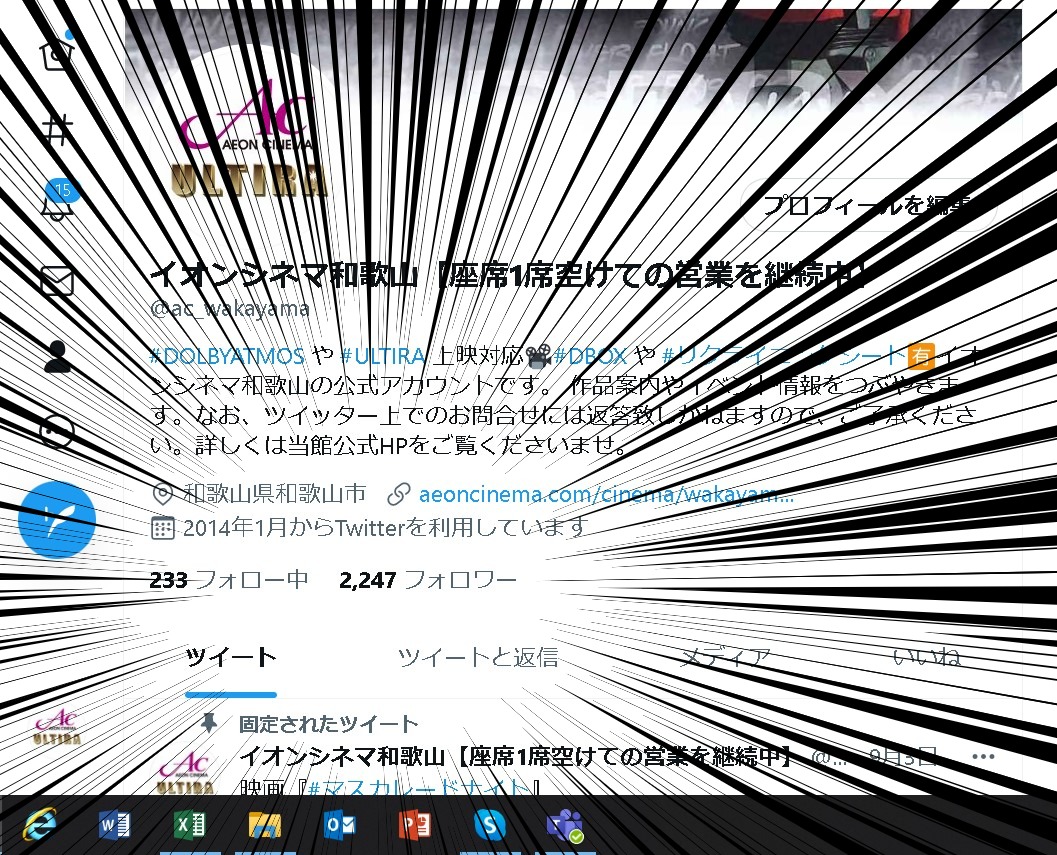This screenshot has width=1057, height=855.
Task: Open Direct Messages envelope icon
Action: point(57,281)
